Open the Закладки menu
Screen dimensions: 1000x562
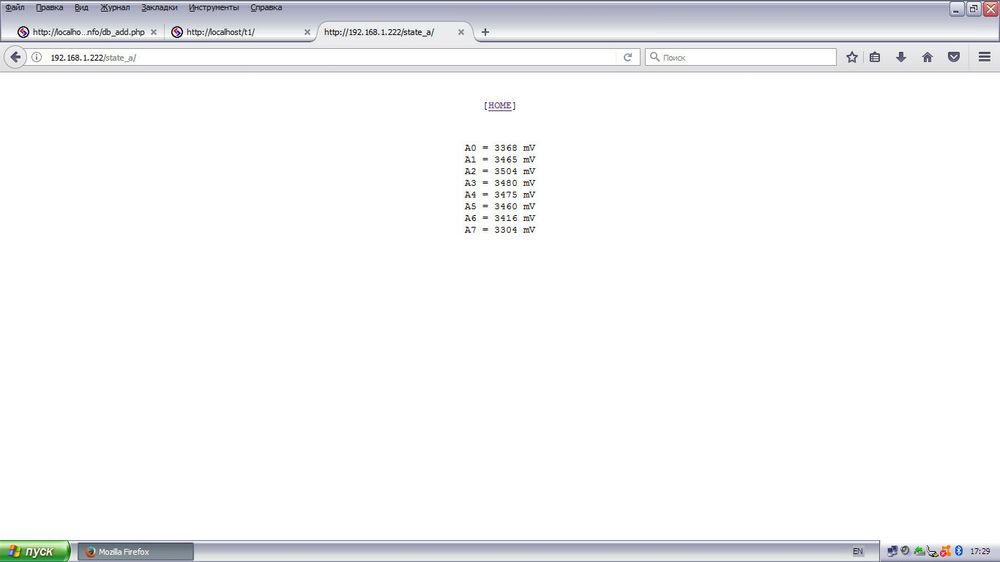pyautogui.click(x=159, y=8)
